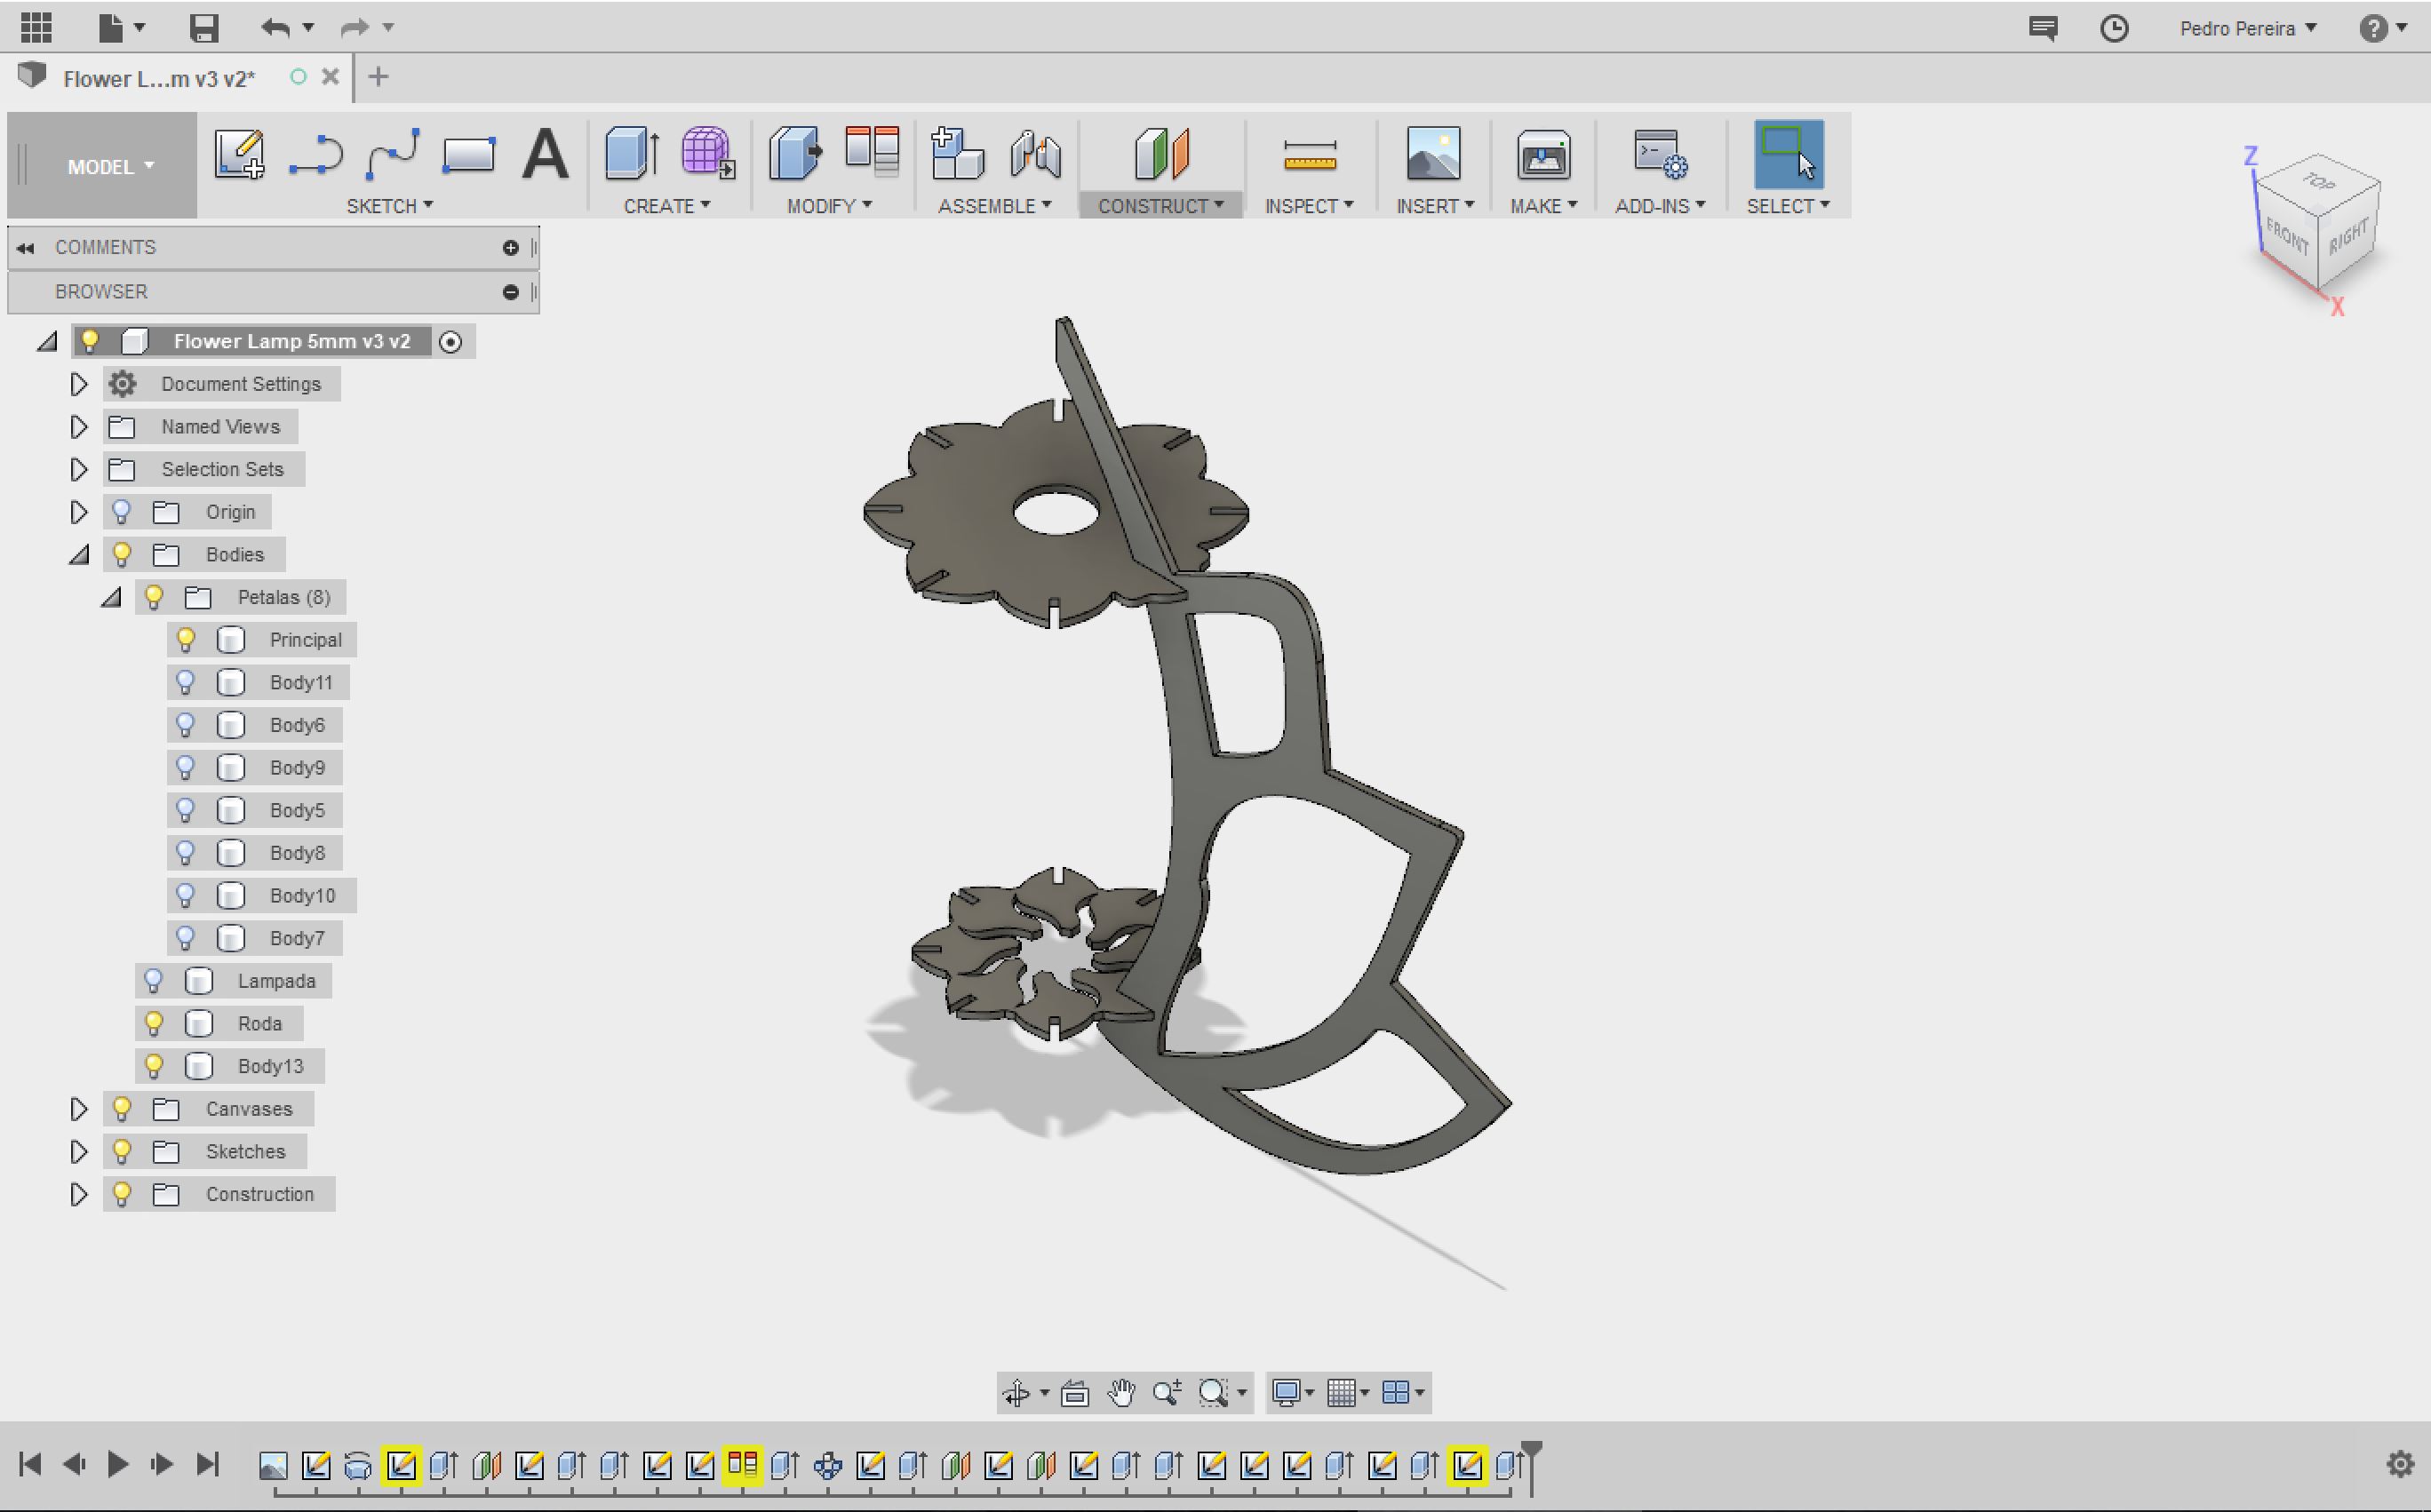Click the Save disk icon

coord(203,27)
